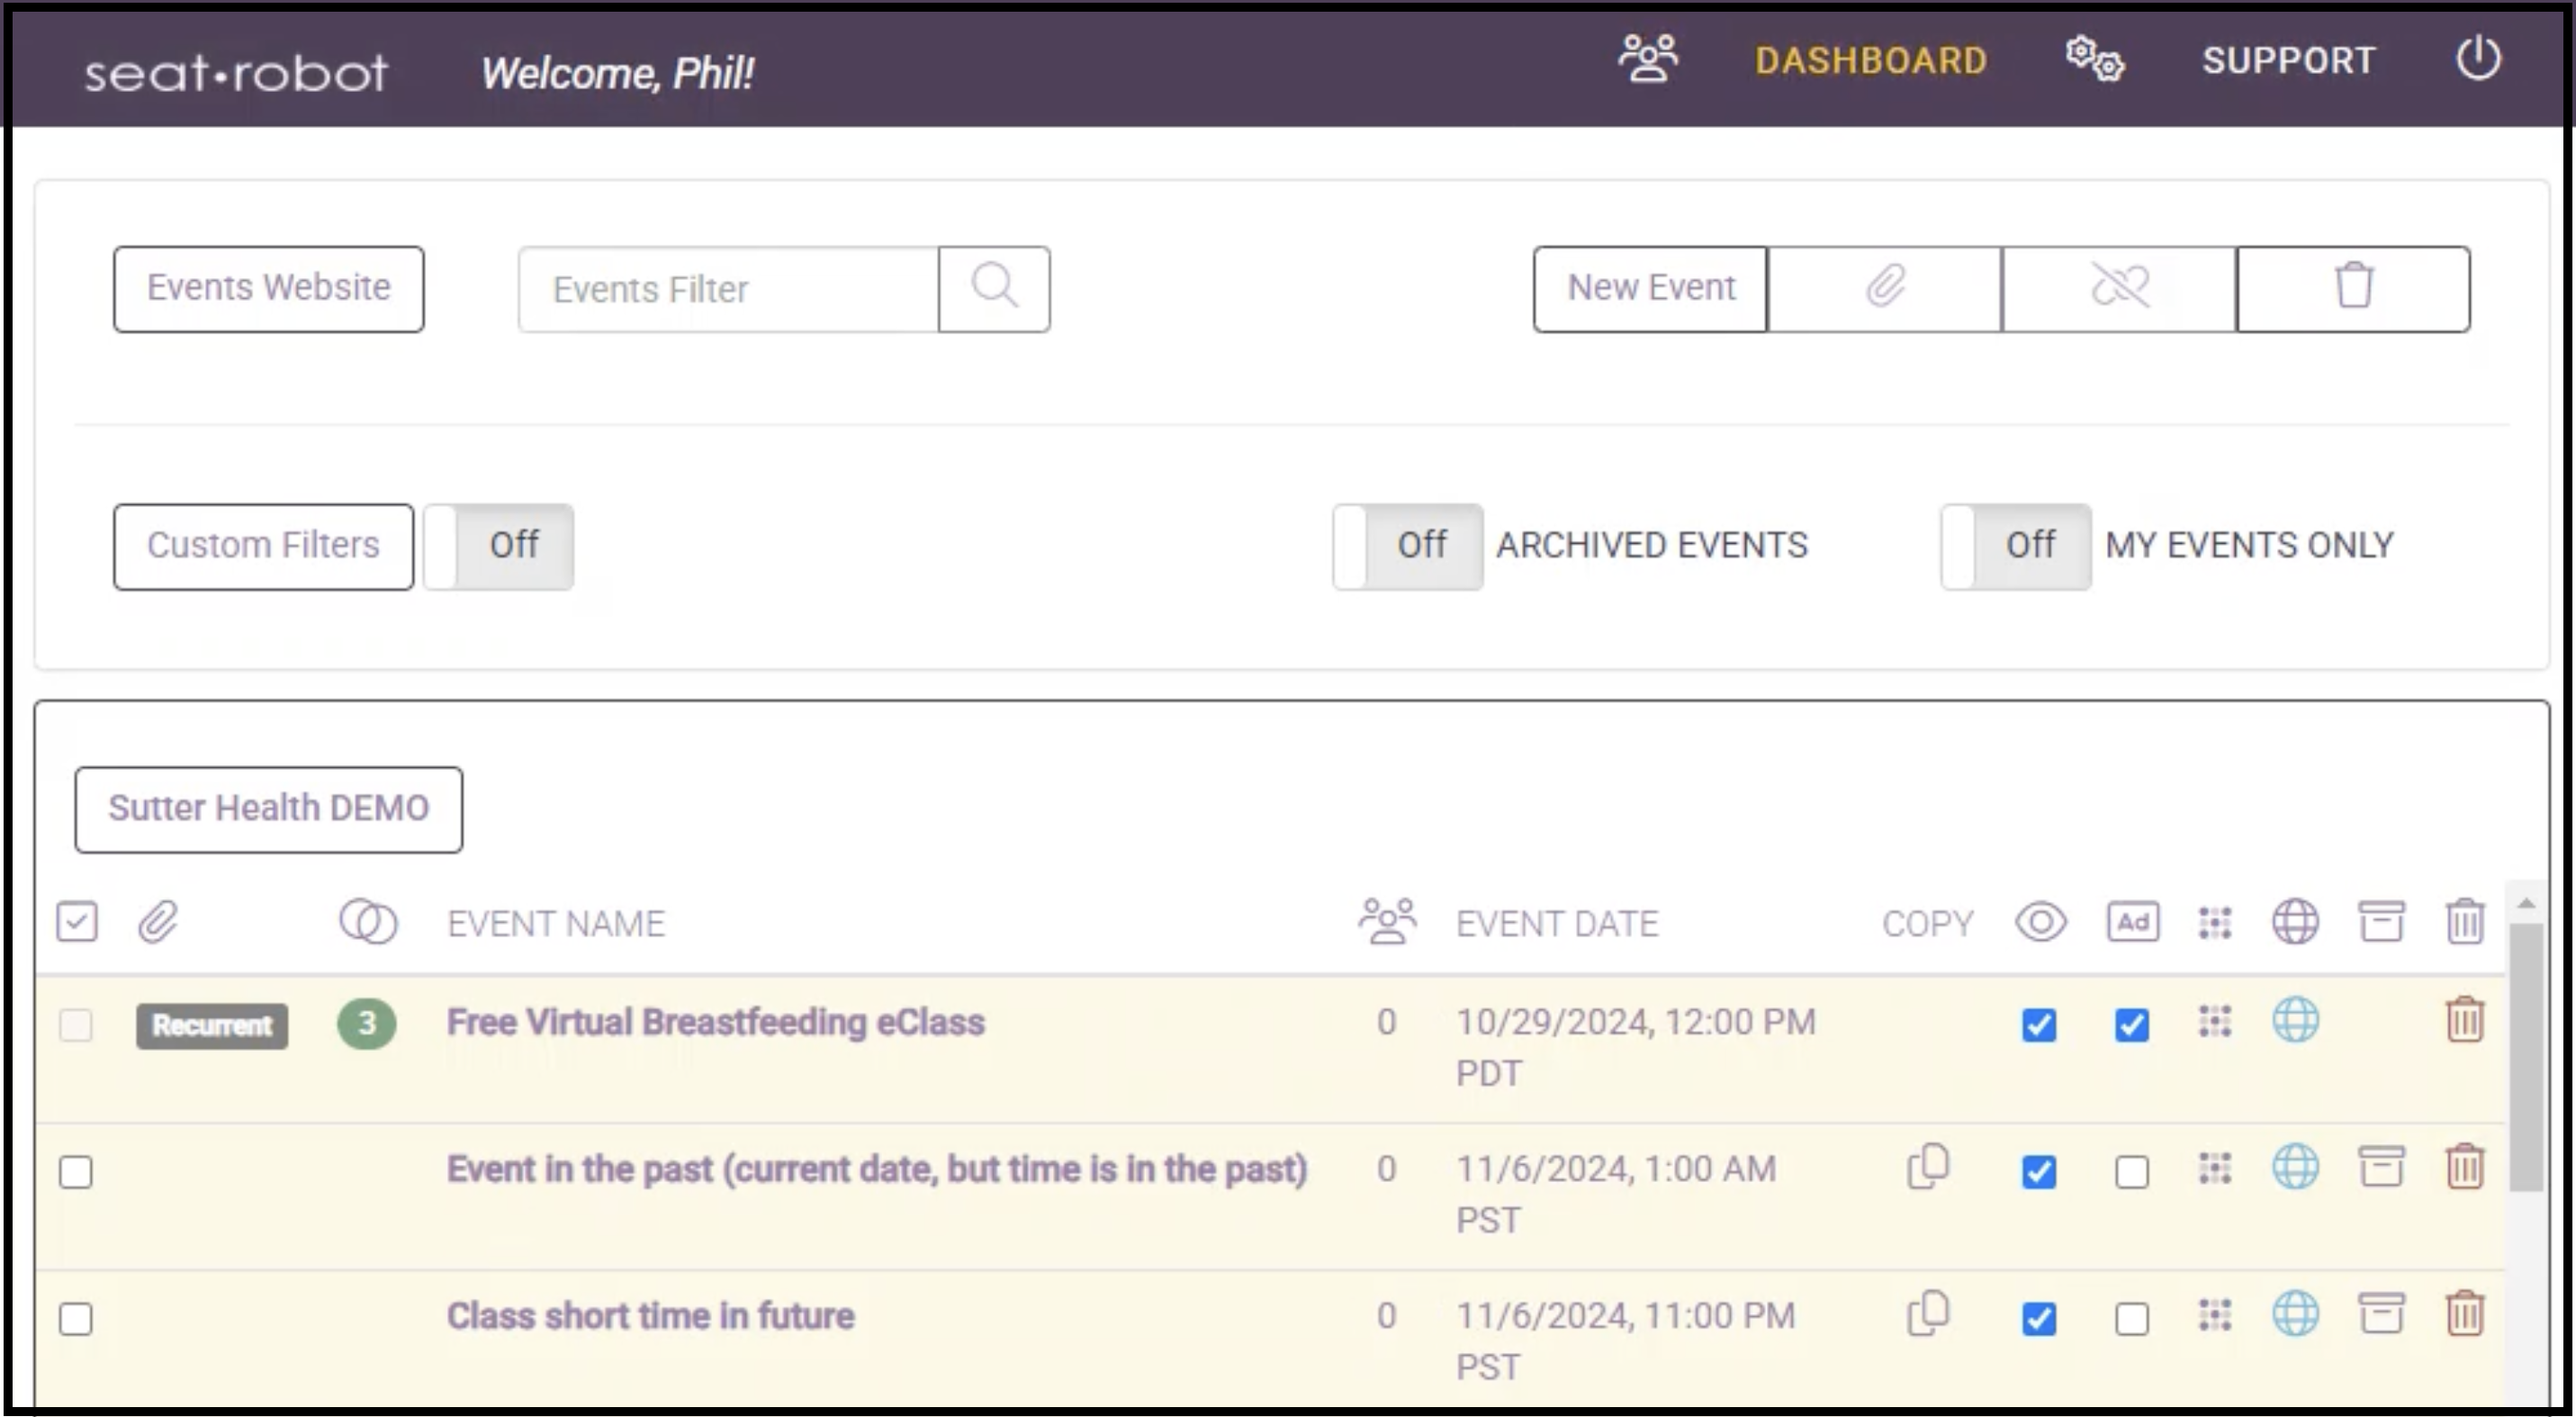Select row checkbox for Class short time in future
The width and height of the screenshot is (2576, 1417).
click(x=76, y=1319)
